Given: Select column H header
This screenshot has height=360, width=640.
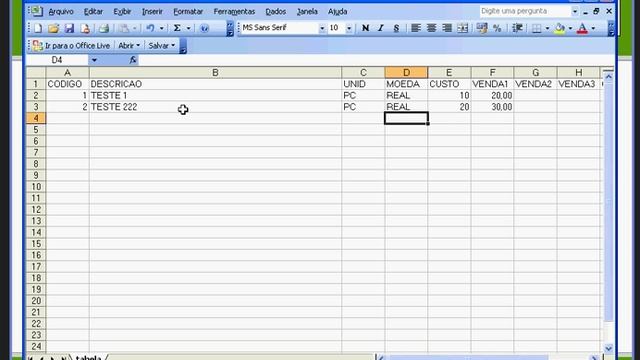Looking at the screenshot, I should (578, 73).
